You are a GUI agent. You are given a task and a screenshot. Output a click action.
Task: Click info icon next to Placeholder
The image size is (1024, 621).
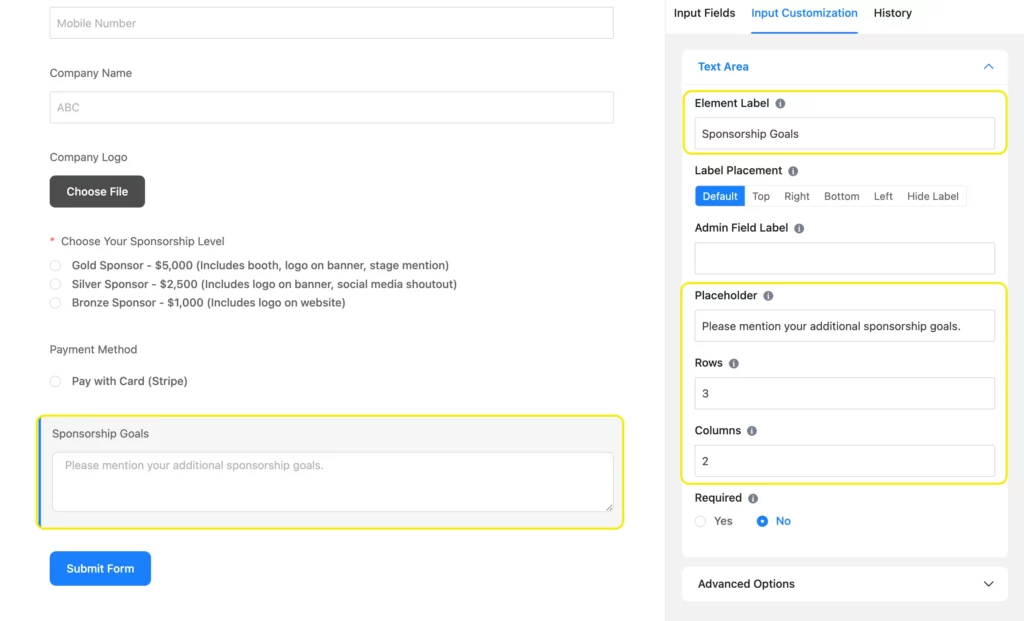point(768,296)
